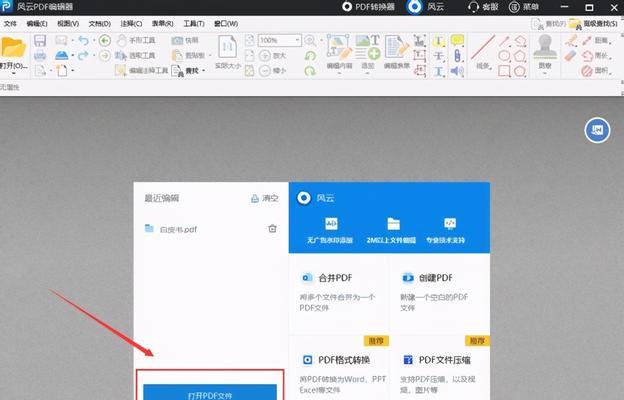Select the pink eraser tool
Viewport: 624px width, 400px height.
click(571, 55)
